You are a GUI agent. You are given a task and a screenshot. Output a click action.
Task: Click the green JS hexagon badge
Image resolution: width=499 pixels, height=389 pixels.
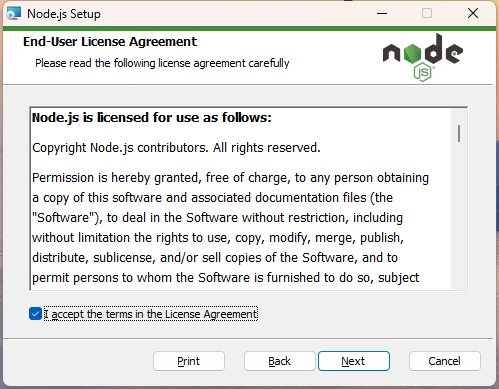[423, 72]
